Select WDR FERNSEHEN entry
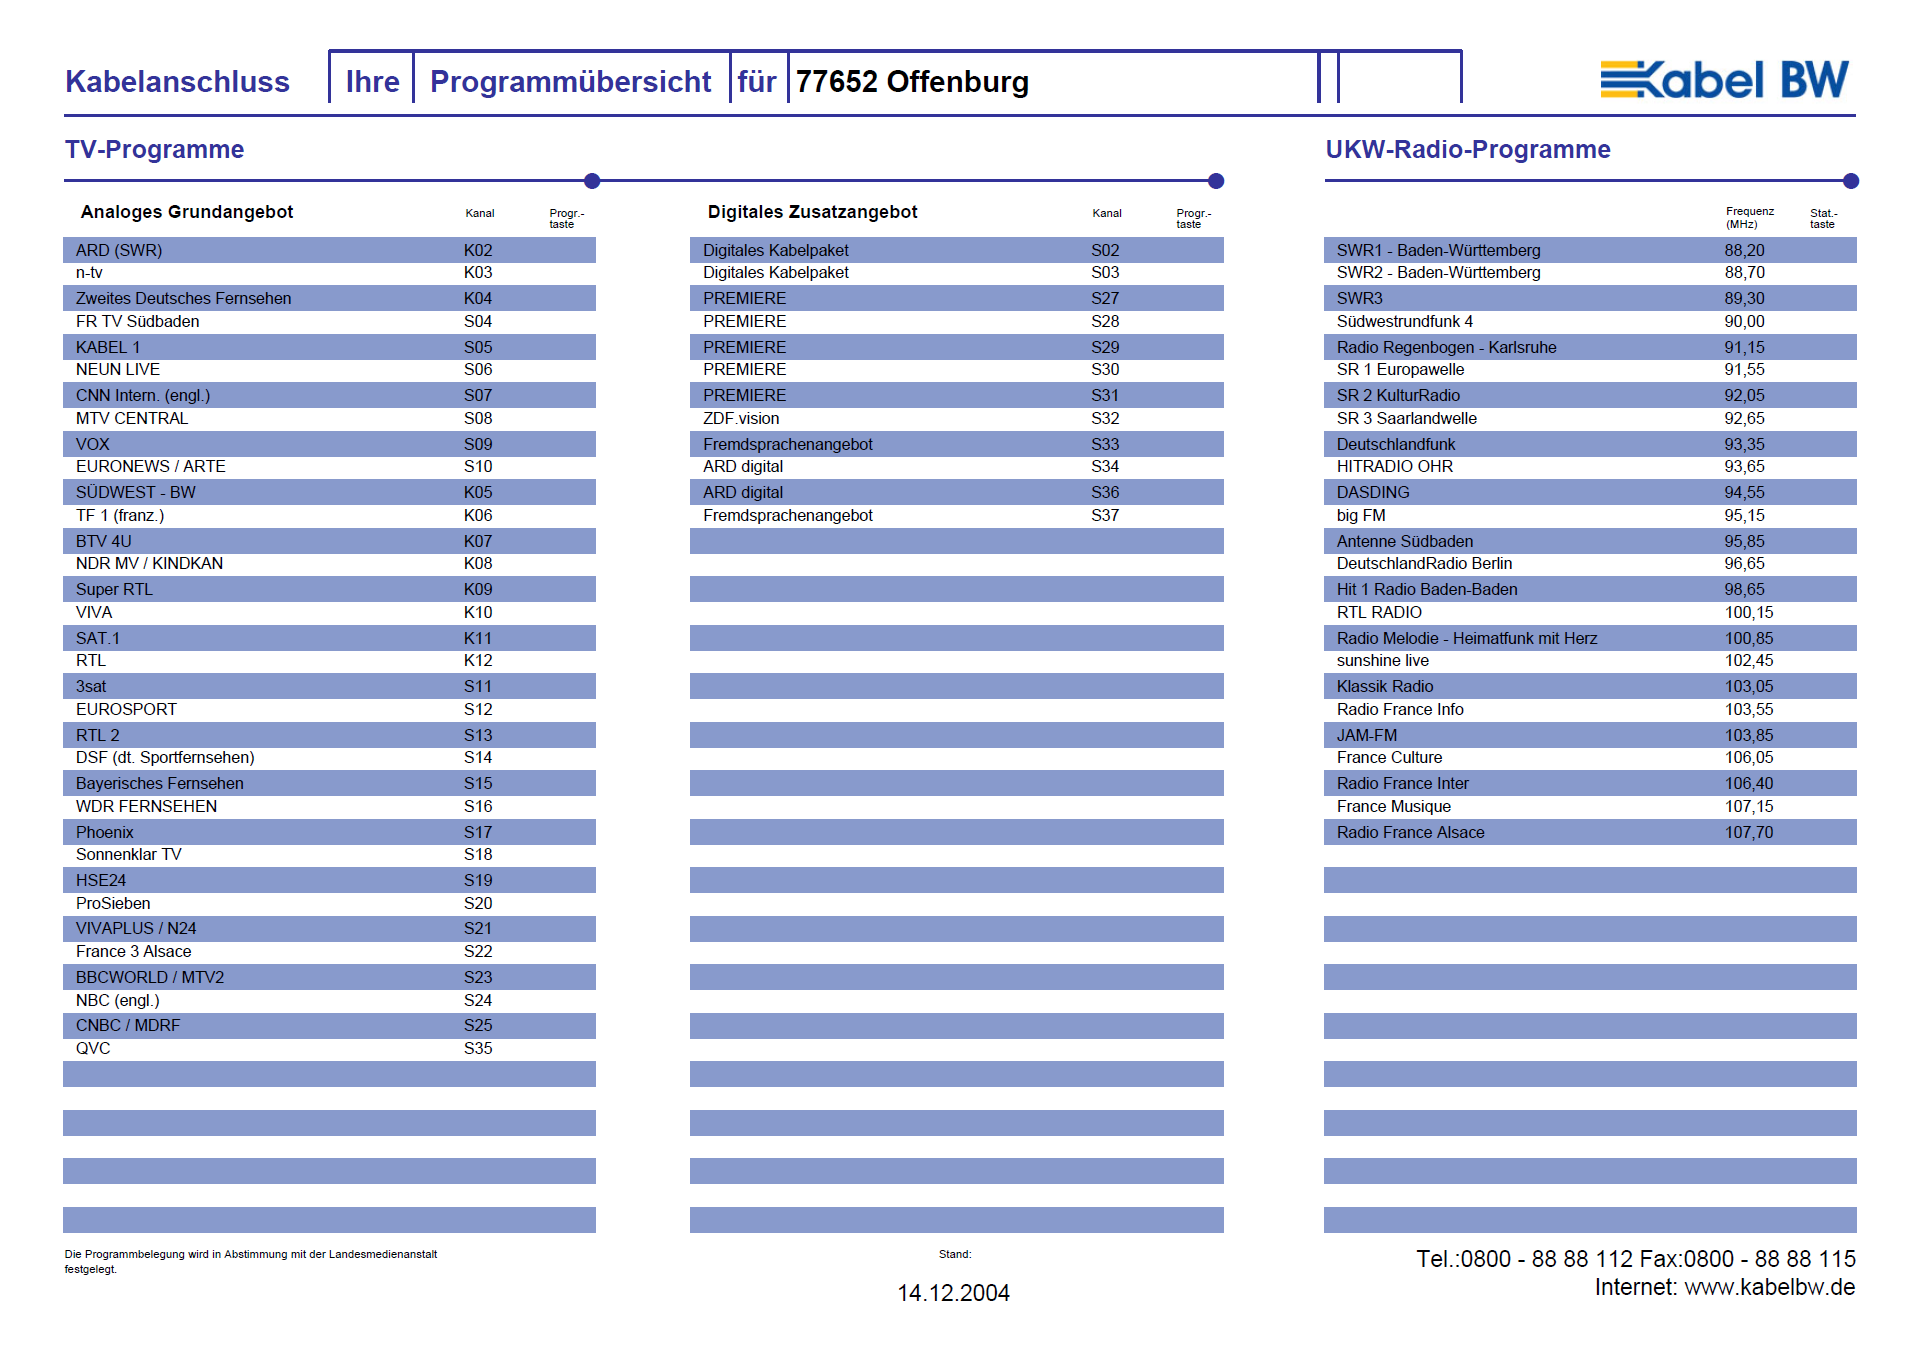The width and height of the screenshot is (1918, 1357). (329, 807)
